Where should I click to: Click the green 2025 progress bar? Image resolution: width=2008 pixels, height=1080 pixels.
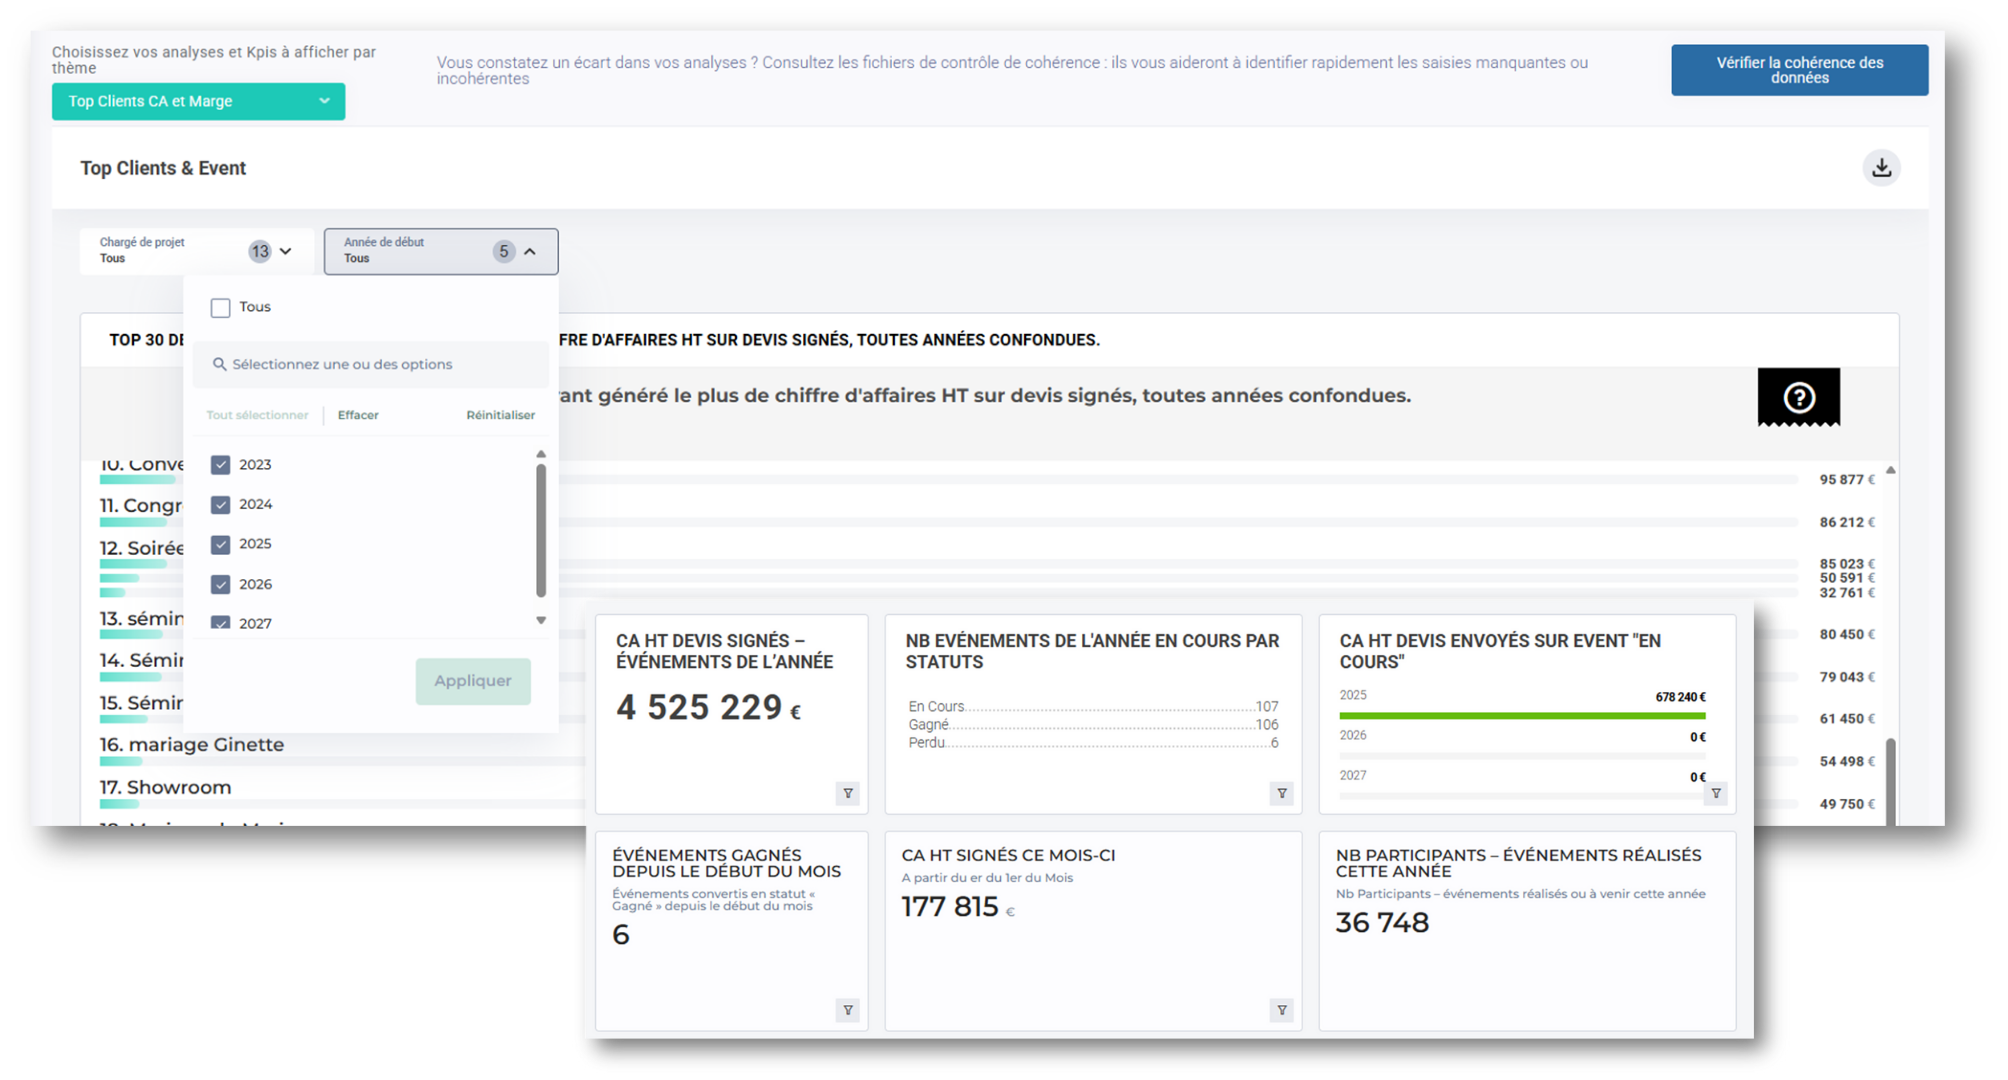pos(1521,716)
